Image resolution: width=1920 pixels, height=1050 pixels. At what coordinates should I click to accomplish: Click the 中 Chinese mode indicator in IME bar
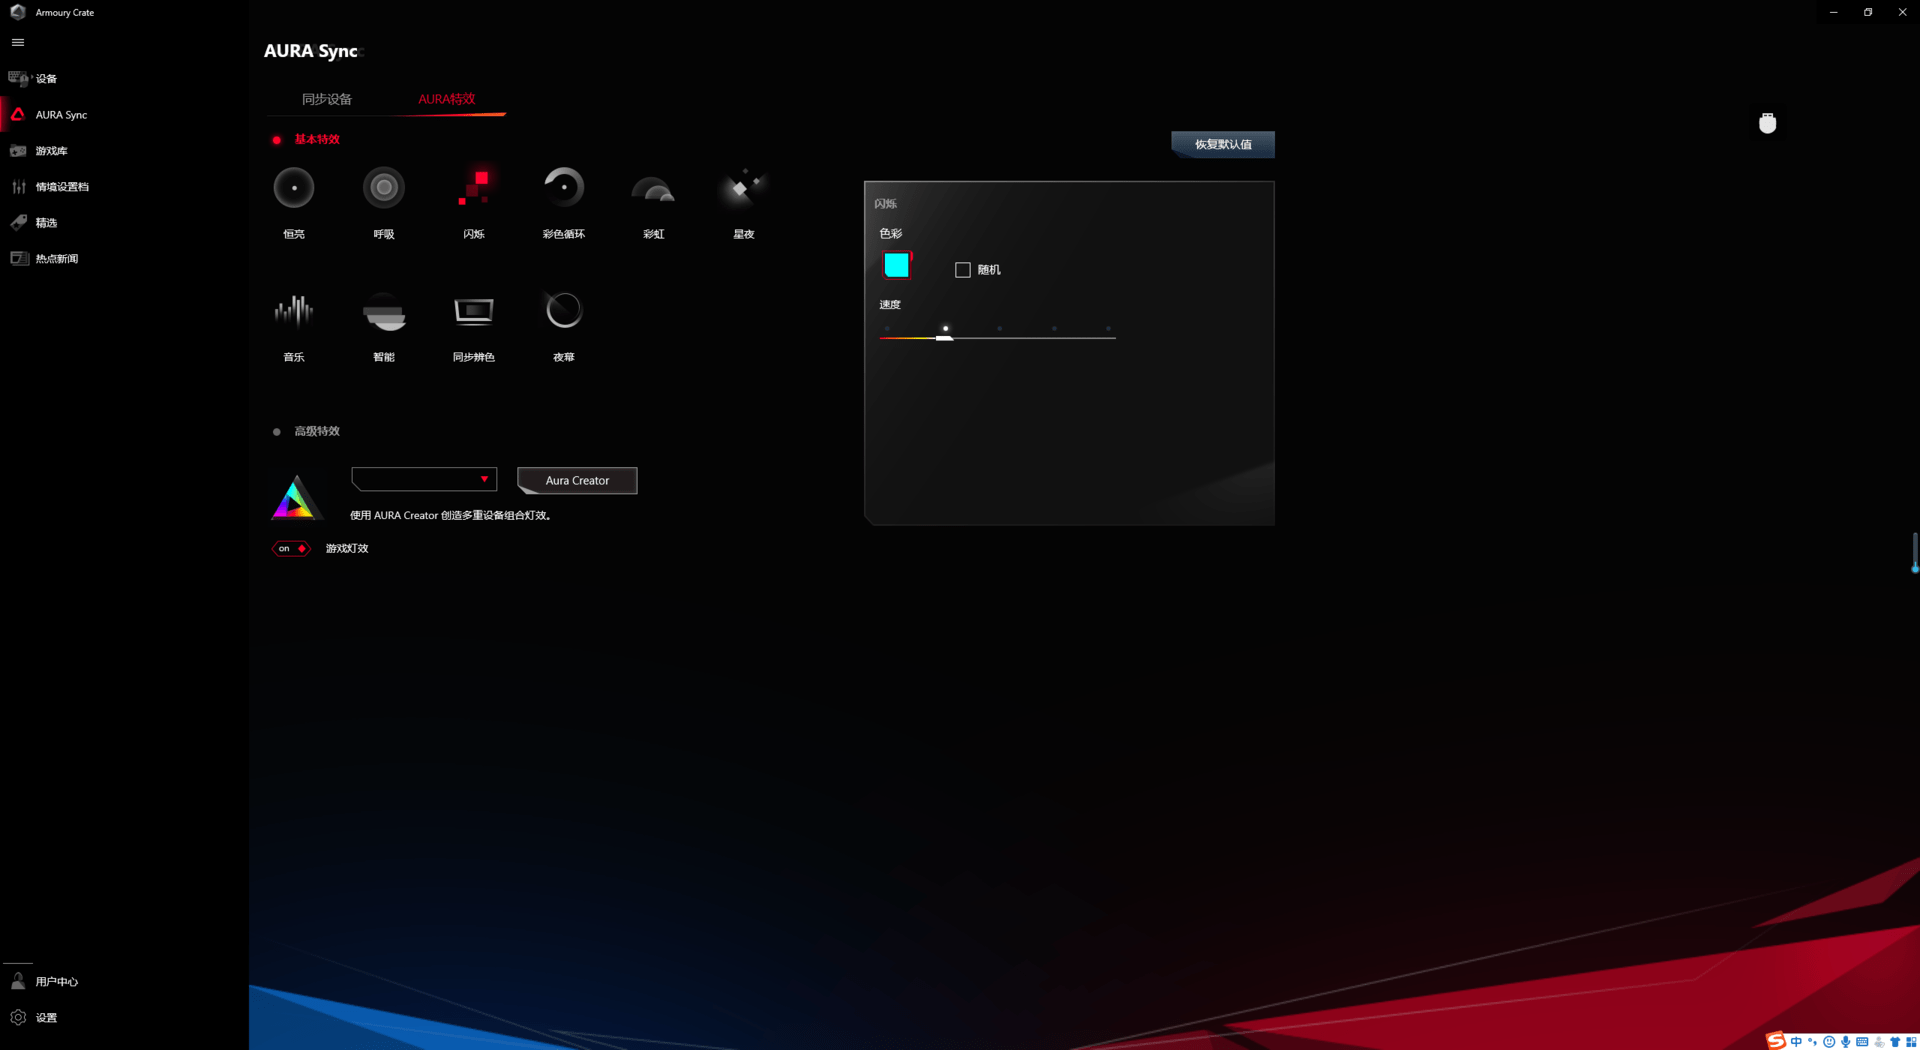point(1796,1042)
